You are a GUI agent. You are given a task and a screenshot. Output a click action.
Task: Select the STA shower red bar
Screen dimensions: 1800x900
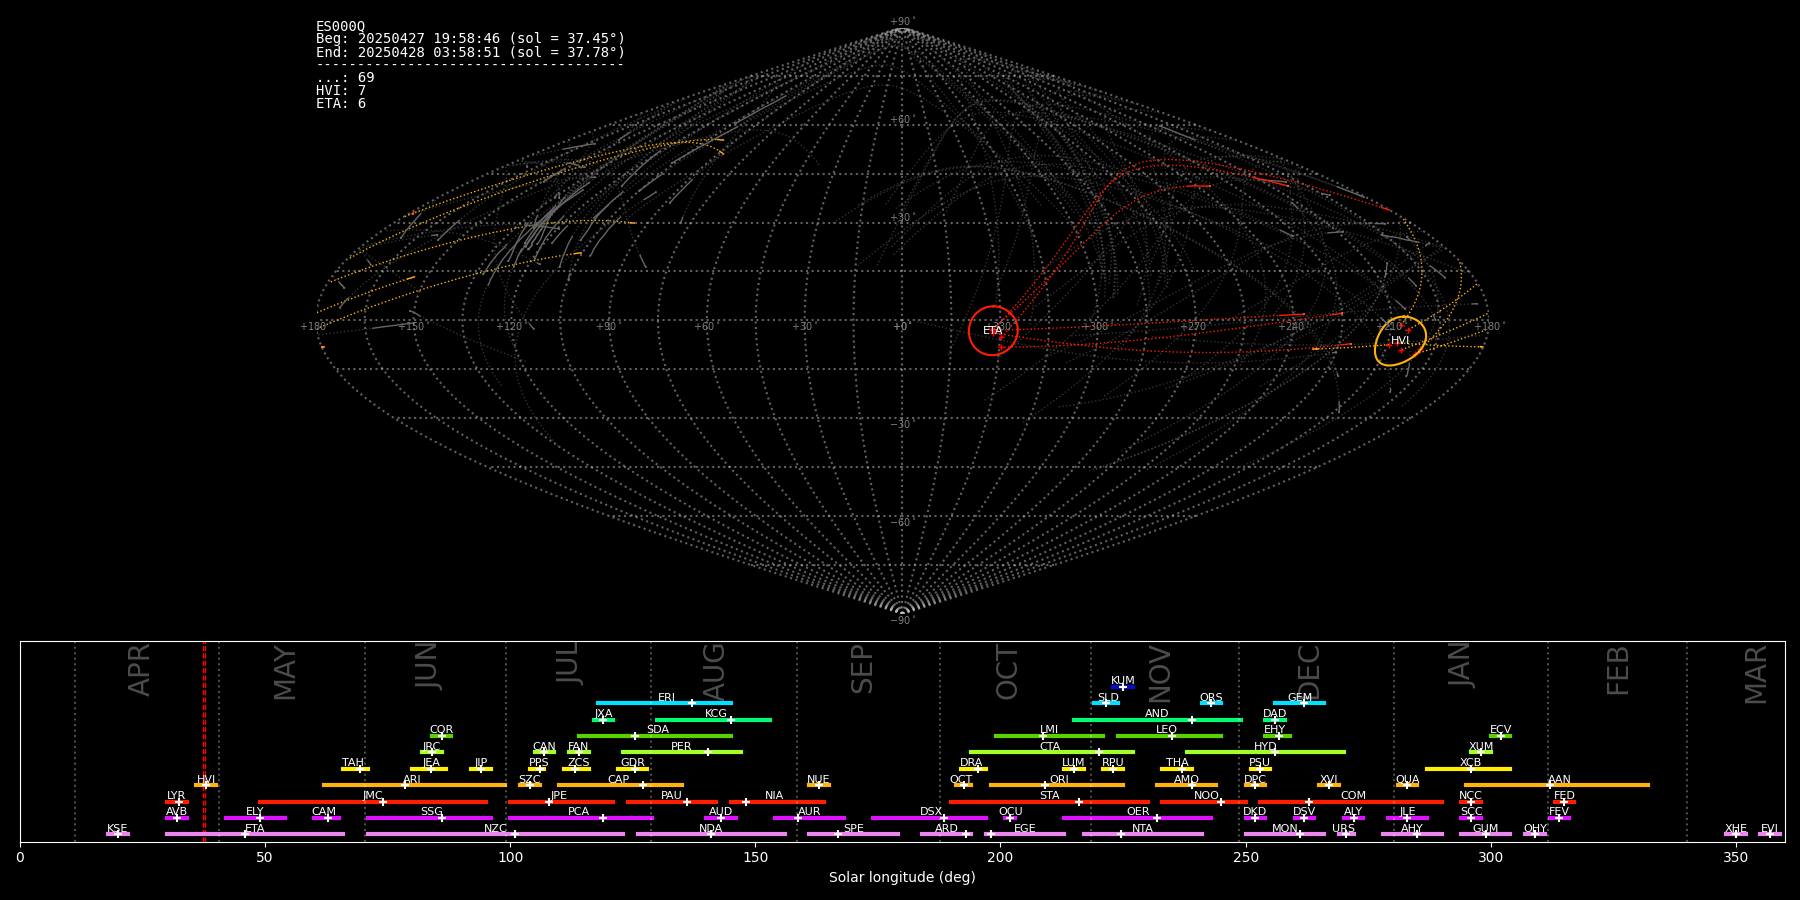(x=1049, y=802)
